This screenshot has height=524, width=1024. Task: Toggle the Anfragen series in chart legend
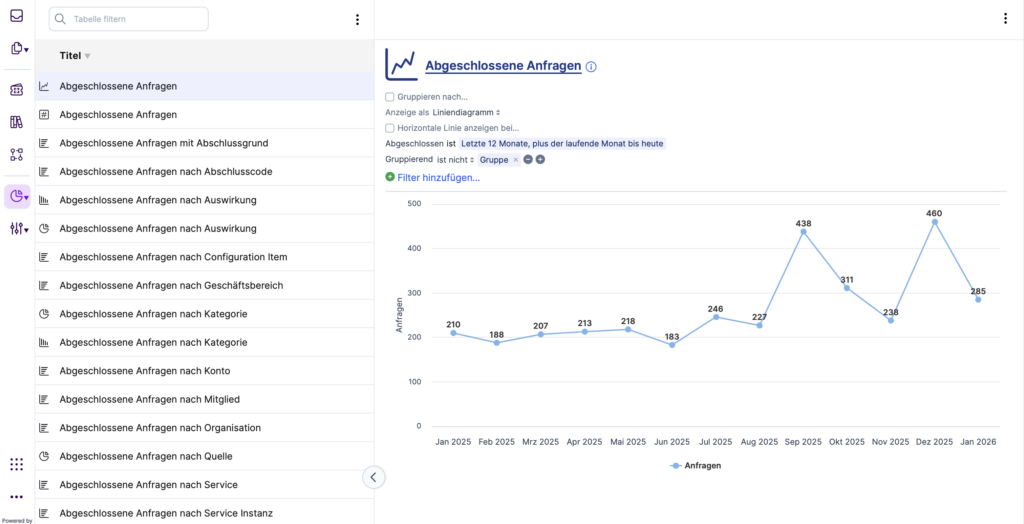(x=696, y=465)
